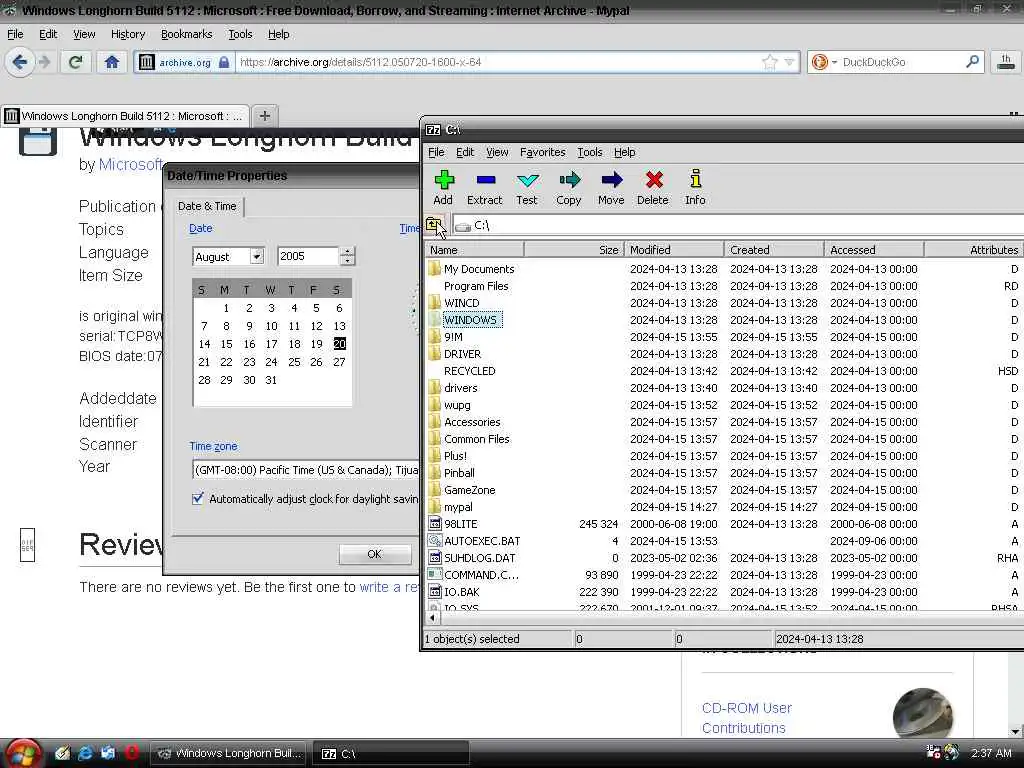Click the downloads icon at browser toolbar end
This screenshot has width=1024, height=768.
tap(1006, 63)
